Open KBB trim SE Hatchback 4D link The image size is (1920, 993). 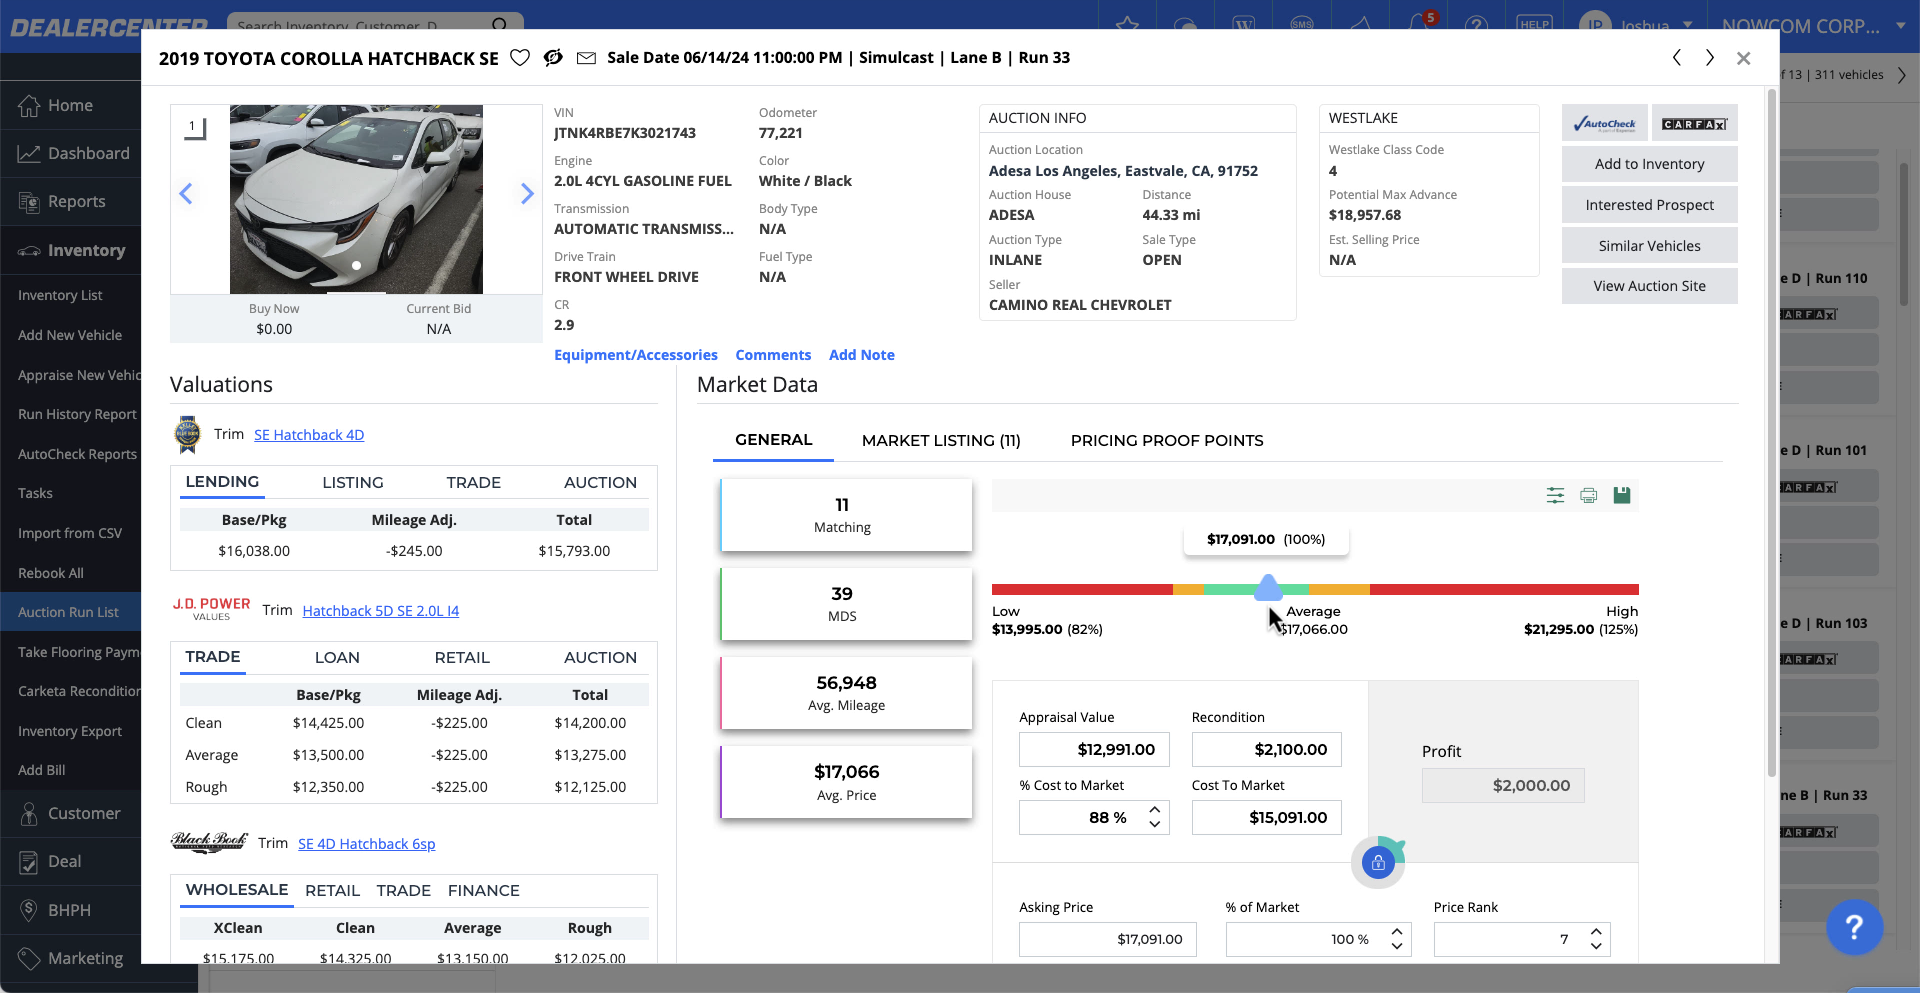[309, 435]
